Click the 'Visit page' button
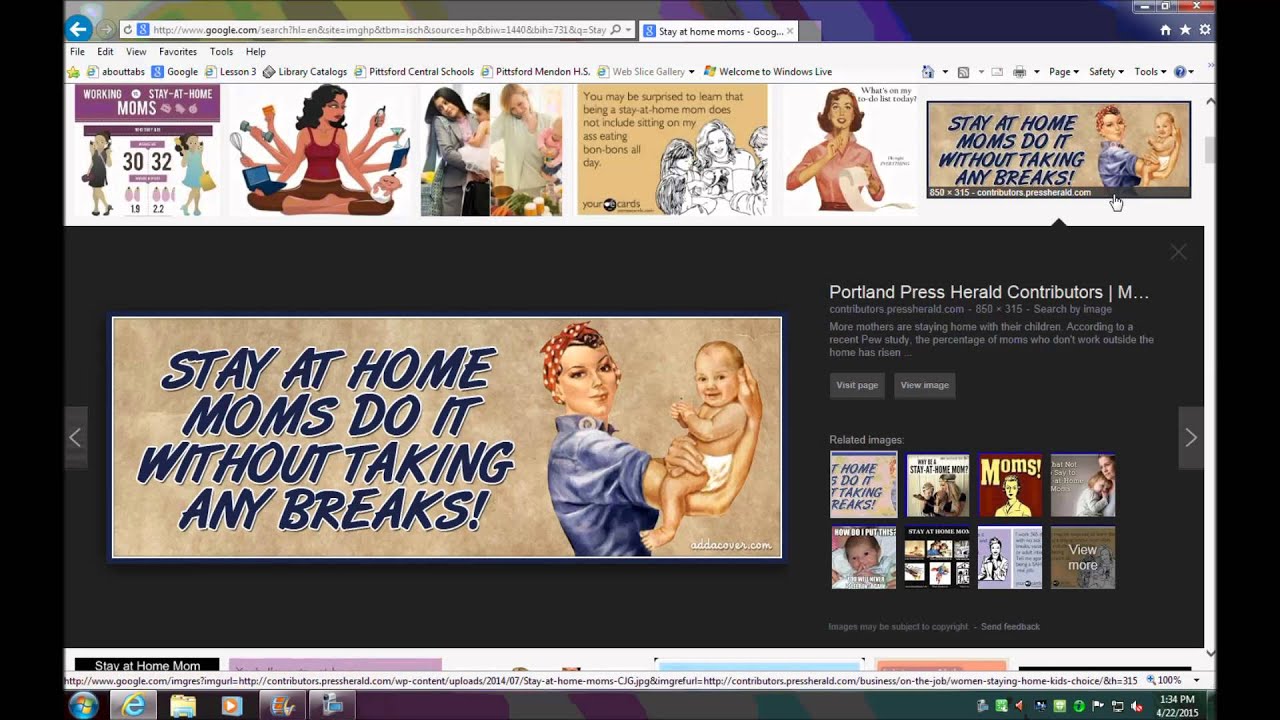This screenshot has width=1280, height=720. pos(857,385)
